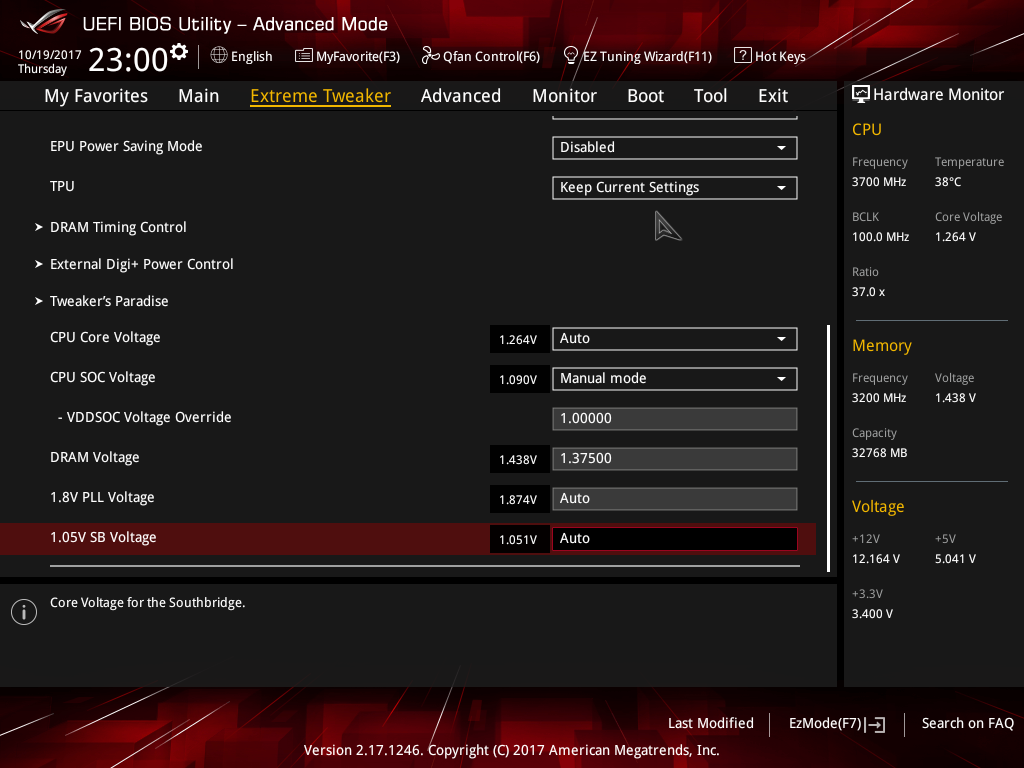Click the 1.8V PLL Voltage field

675,498
